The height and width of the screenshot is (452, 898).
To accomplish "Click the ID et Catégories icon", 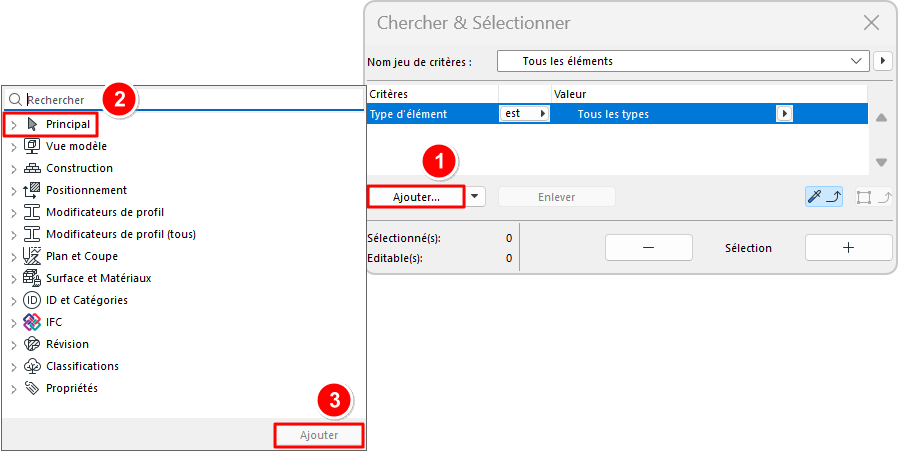I will [31, 300].
